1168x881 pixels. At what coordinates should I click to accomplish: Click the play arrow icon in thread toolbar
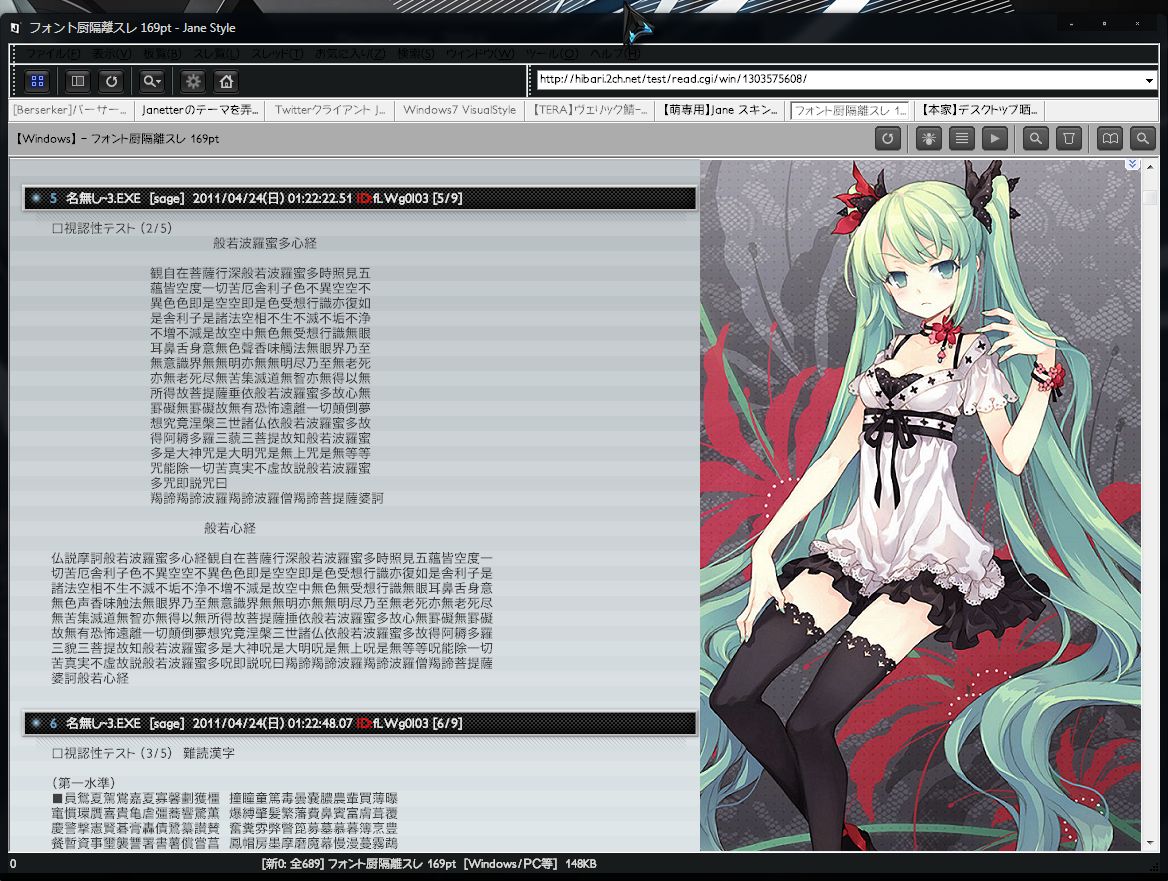tap(995, 139)
